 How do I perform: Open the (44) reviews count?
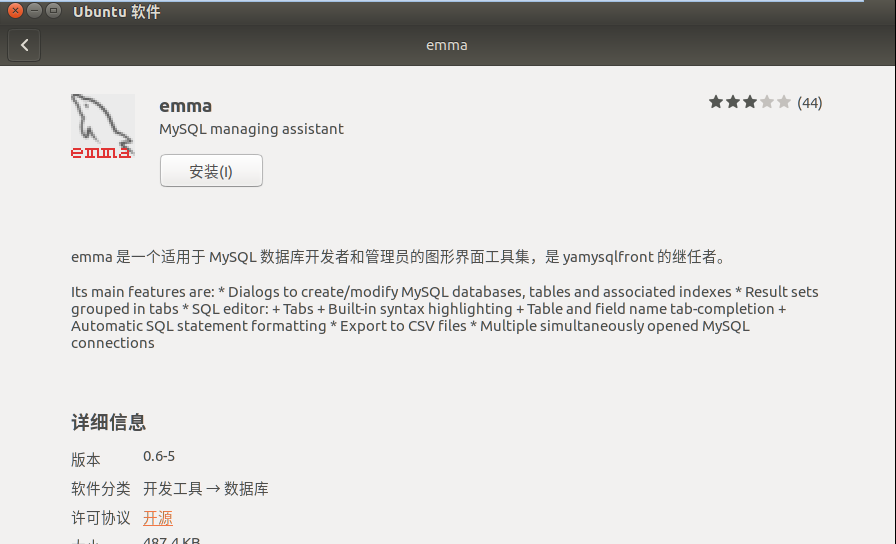coord(810,103)
